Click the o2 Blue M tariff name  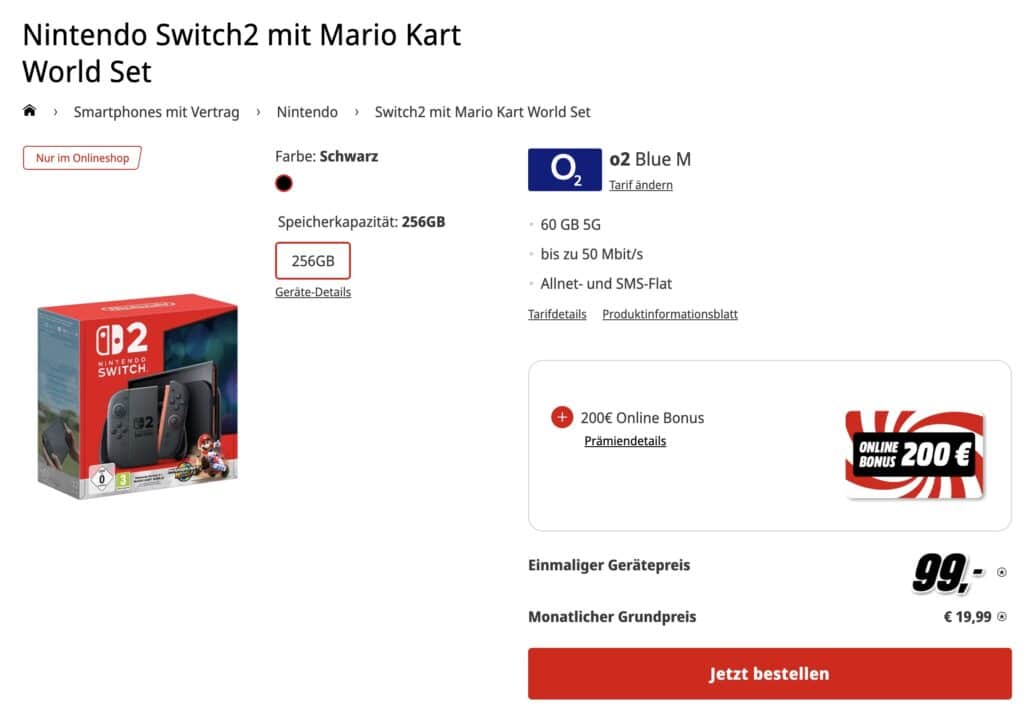click(x=650, y=159)
